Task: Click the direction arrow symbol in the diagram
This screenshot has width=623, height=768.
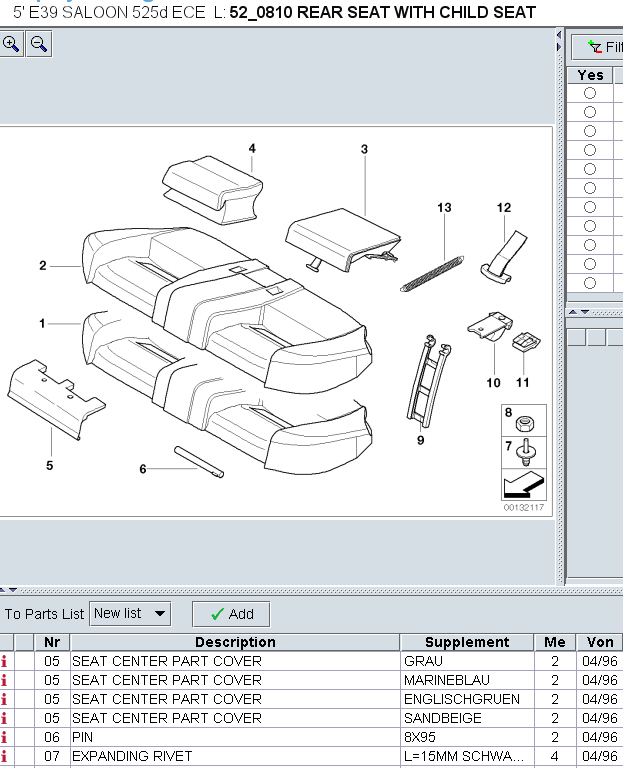Action: coord(524,484)
